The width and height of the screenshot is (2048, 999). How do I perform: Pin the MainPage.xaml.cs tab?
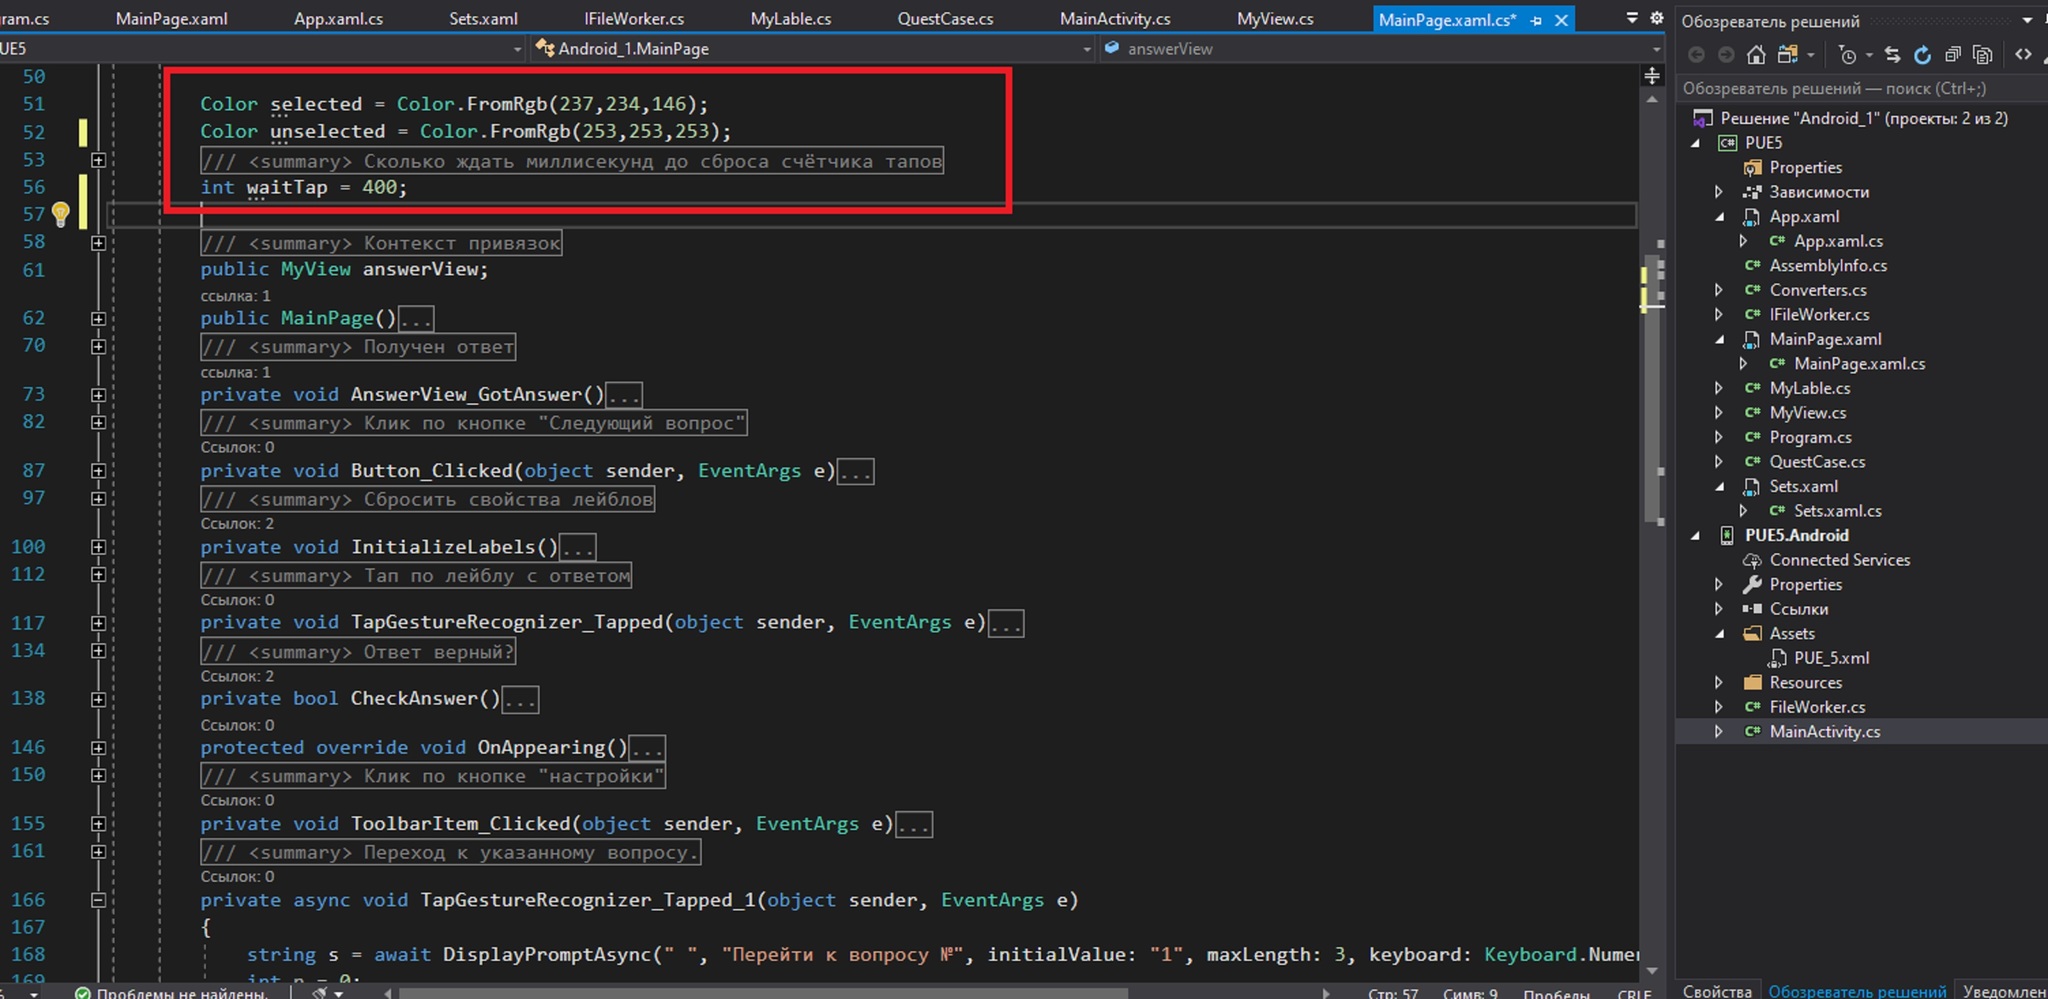tap(1536, 20)
